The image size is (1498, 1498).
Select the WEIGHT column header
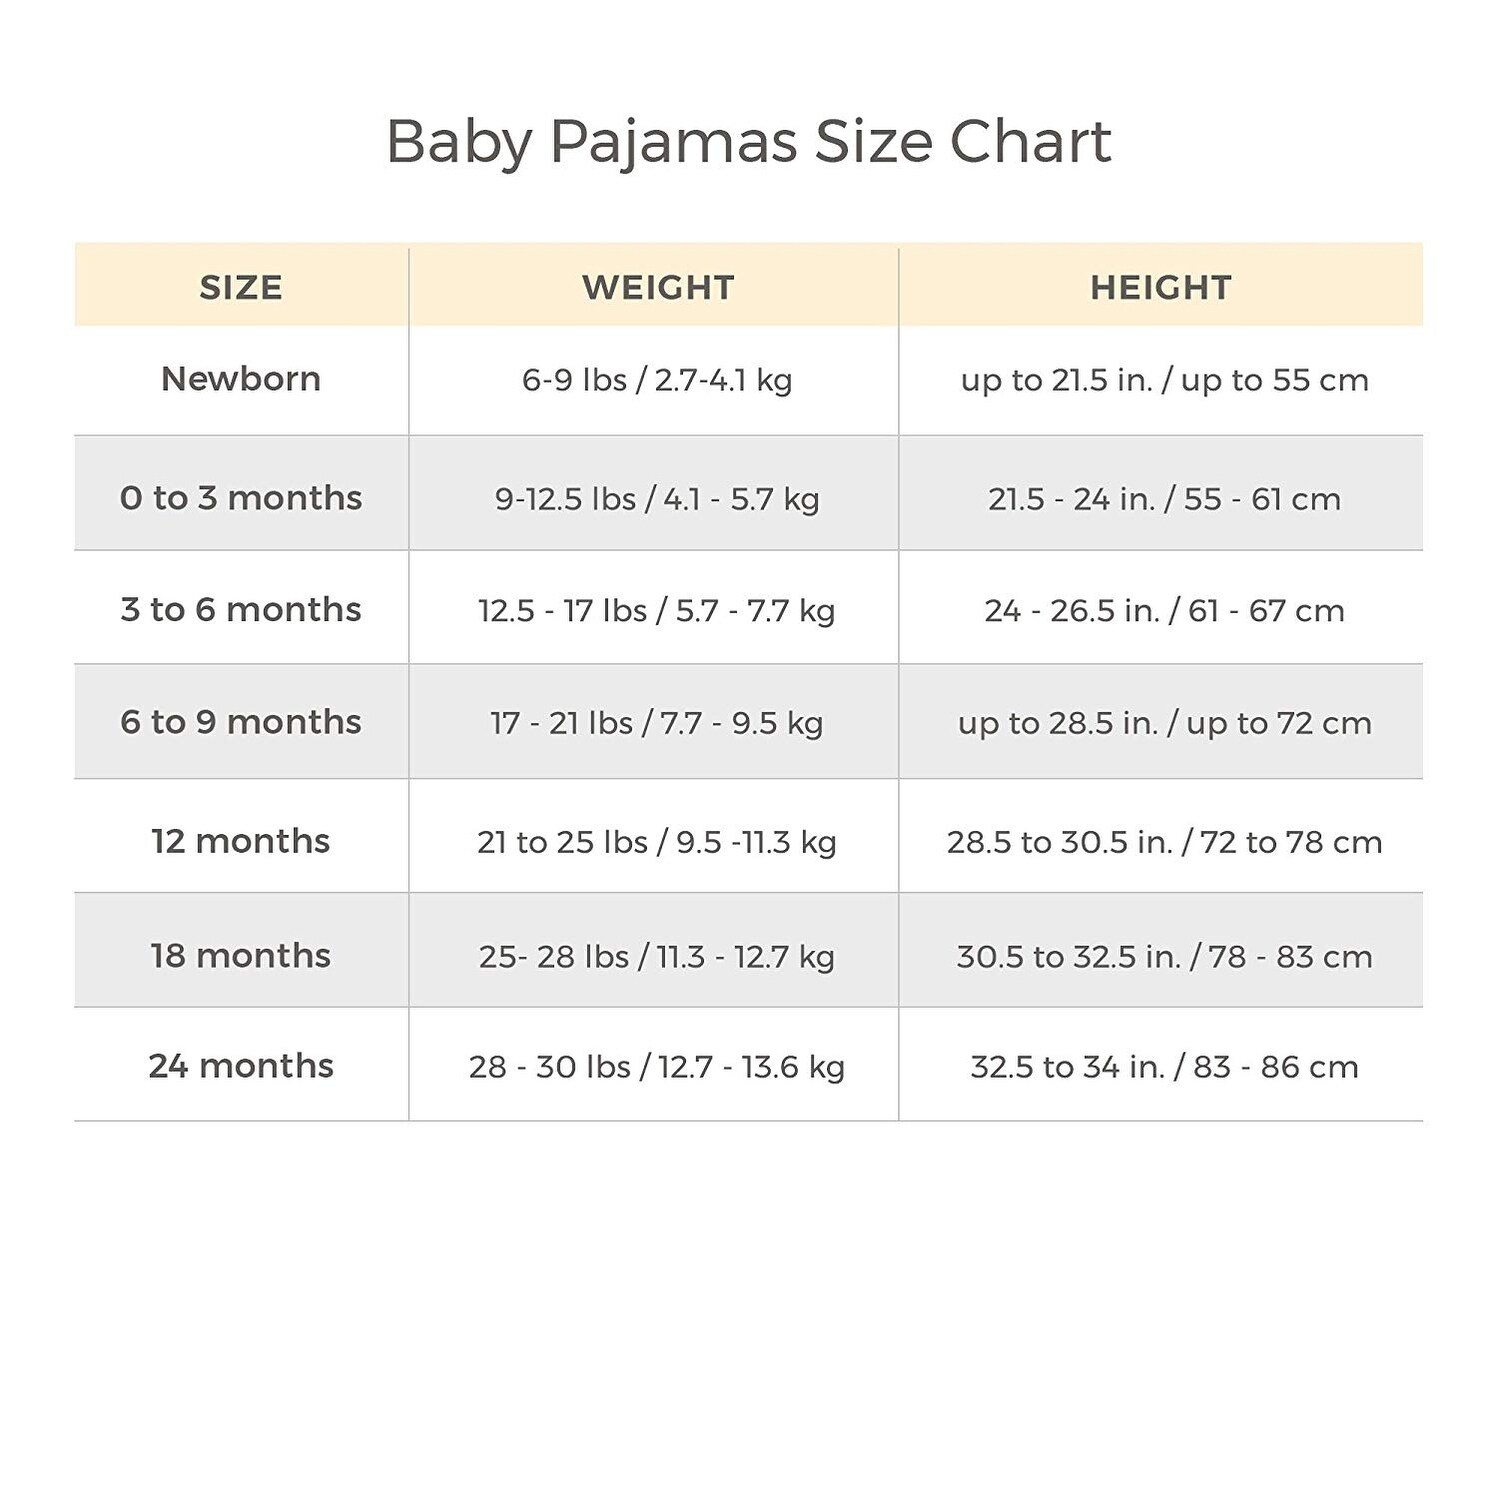tap(658, 288)
